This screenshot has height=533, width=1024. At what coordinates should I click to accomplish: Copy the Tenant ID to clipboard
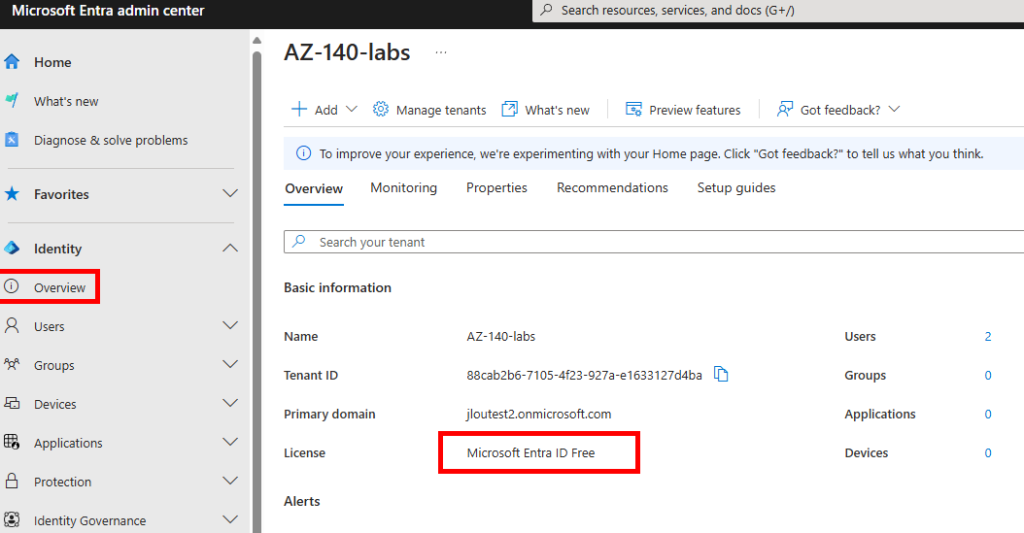pos(721,374)
